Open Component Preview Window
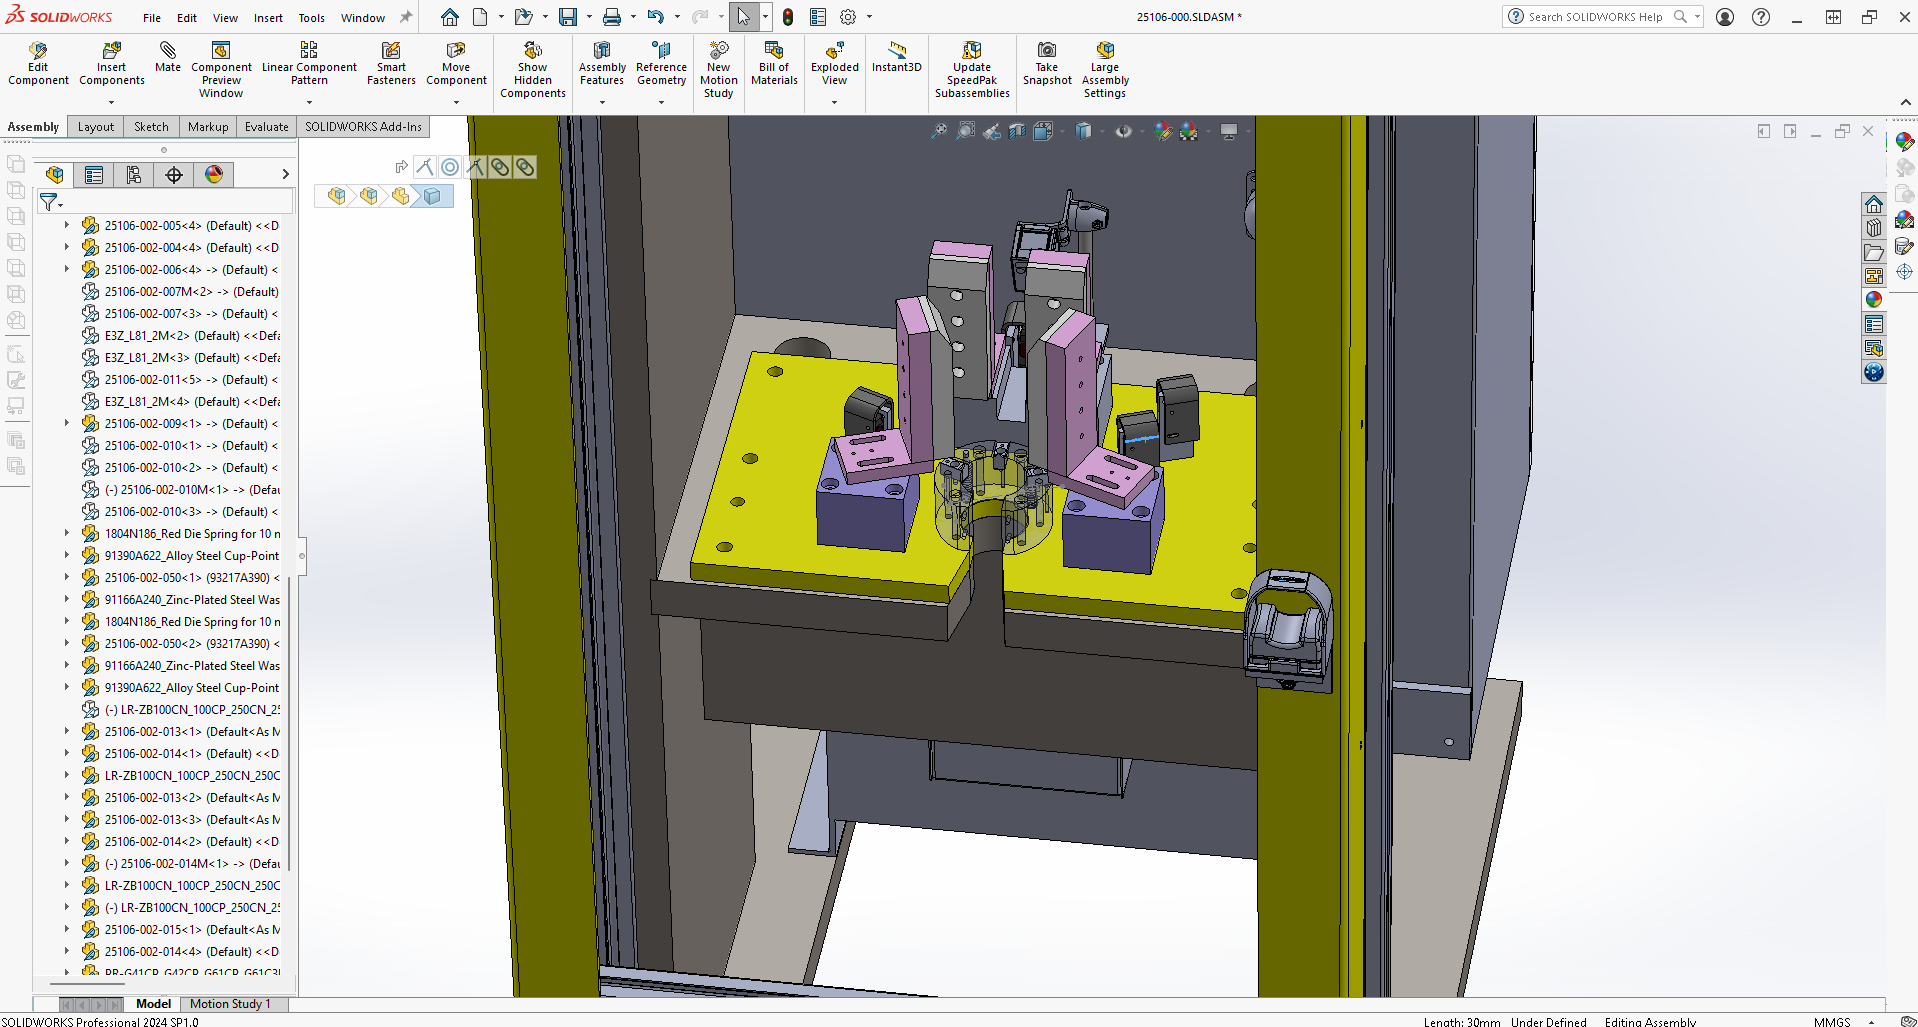 coord(221,70)
